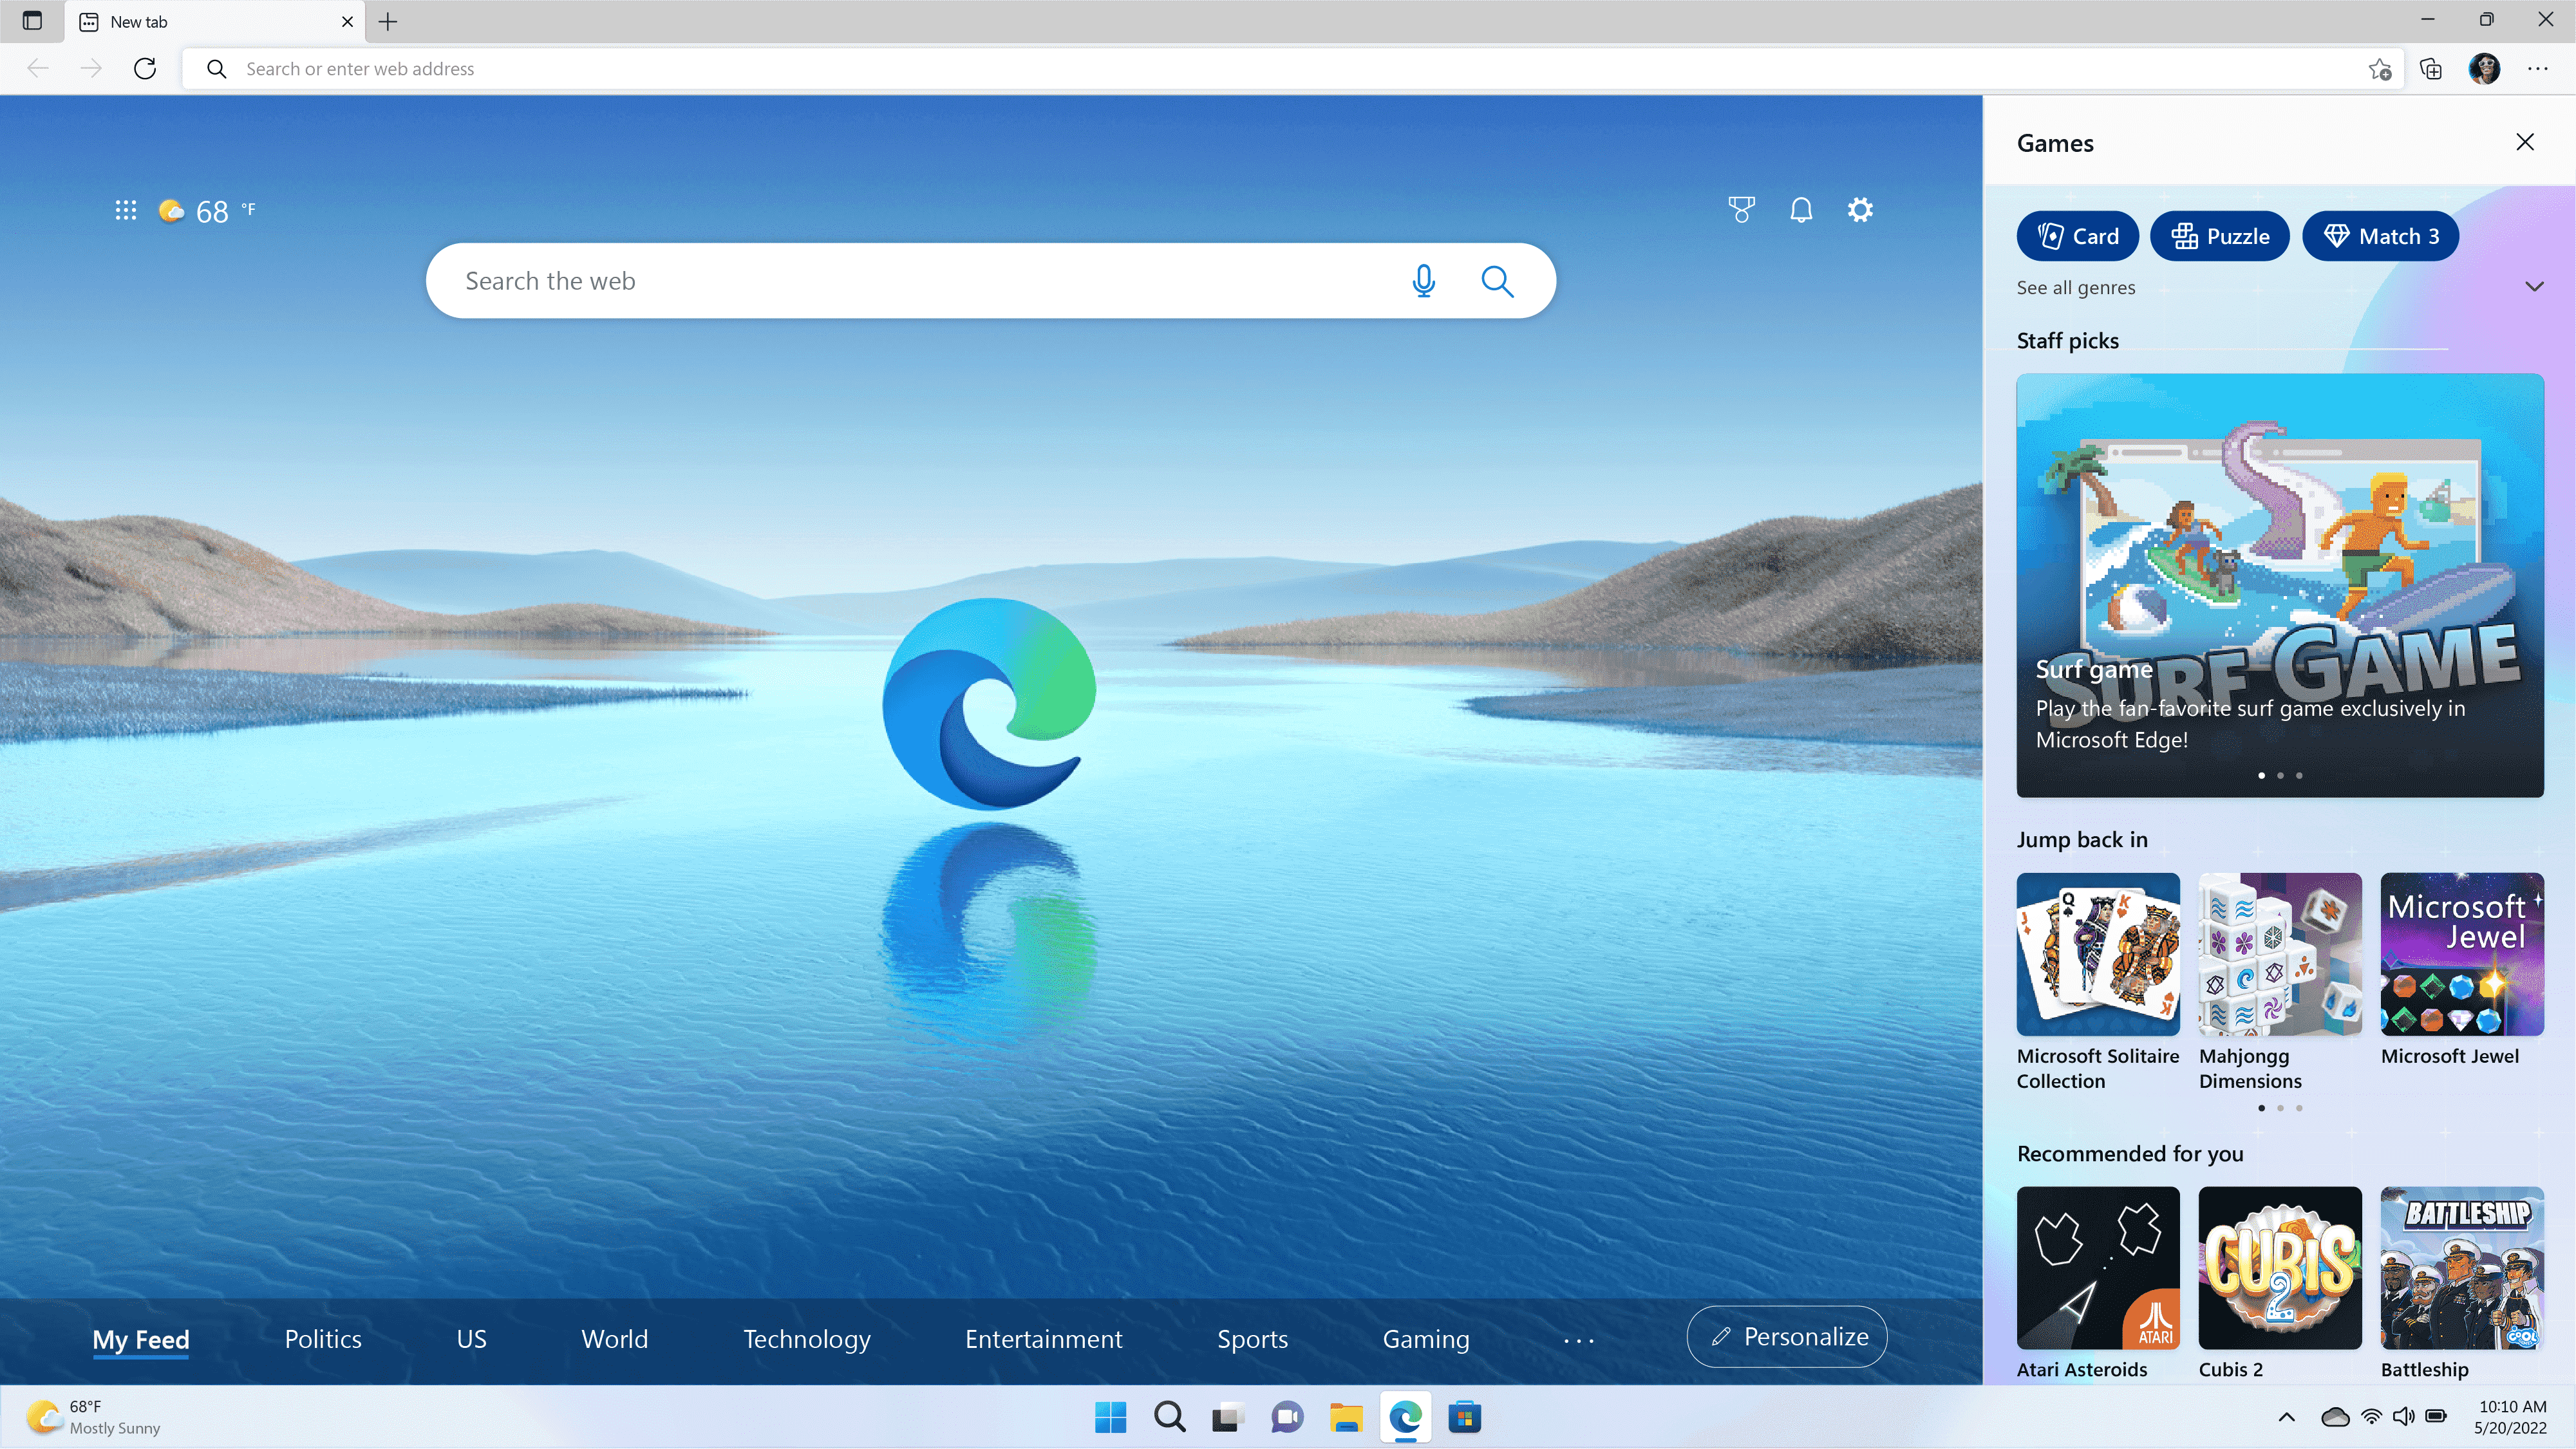Click the search magnifier icon in searchbar

[x=1499, y=279]
